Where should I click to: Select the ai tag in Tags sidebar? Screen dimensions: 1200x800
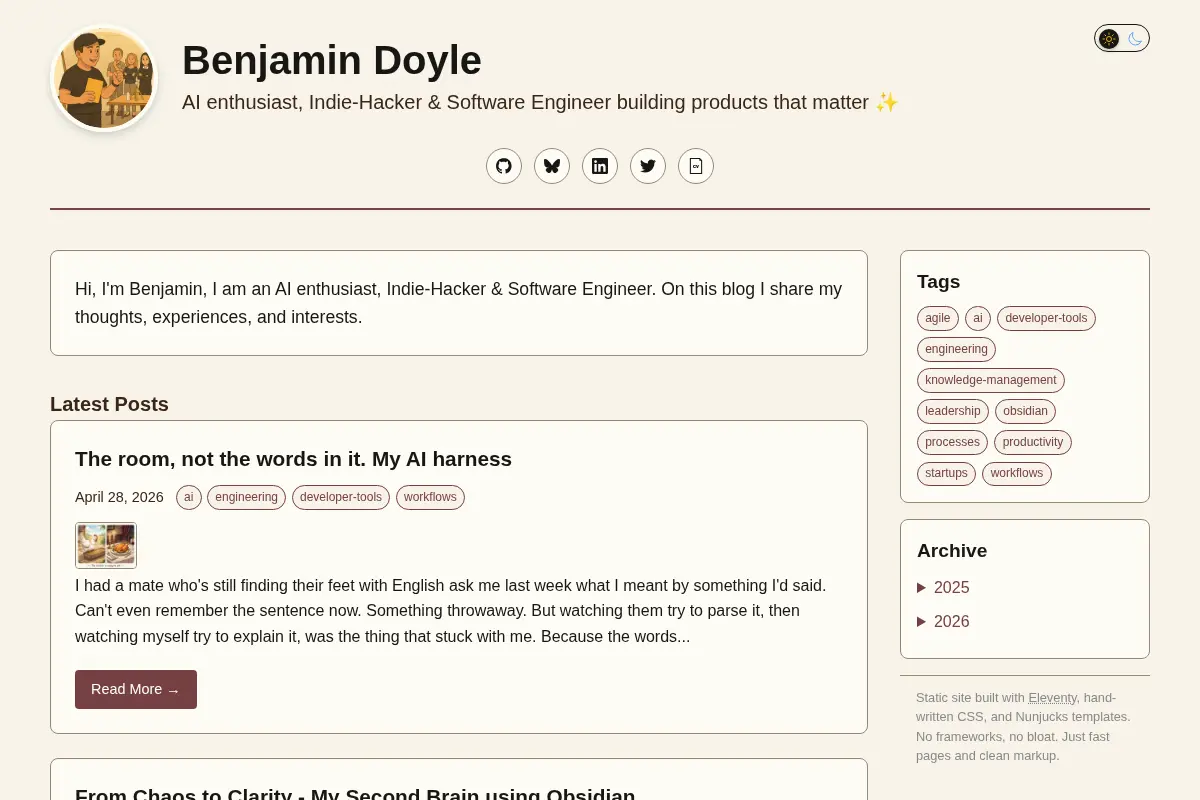pos(978,318)
